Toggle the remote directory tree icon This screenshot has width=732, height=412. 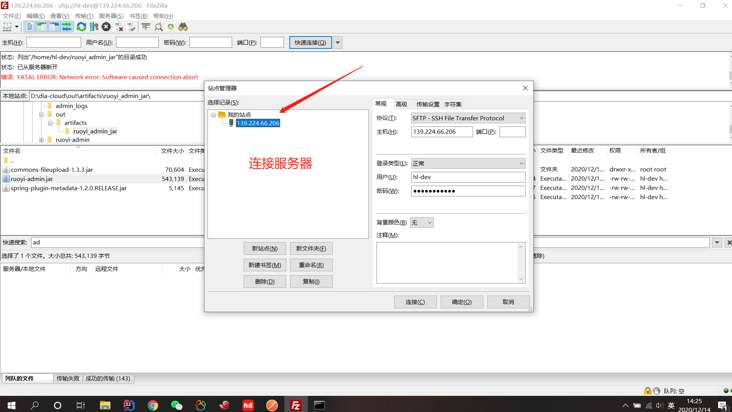tap(54, 27)
